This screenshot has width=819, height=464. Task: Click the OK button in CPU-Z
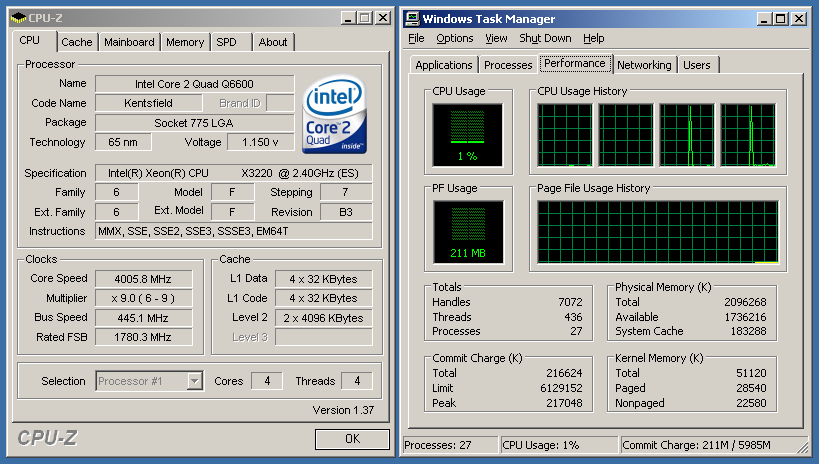[353, 439]
